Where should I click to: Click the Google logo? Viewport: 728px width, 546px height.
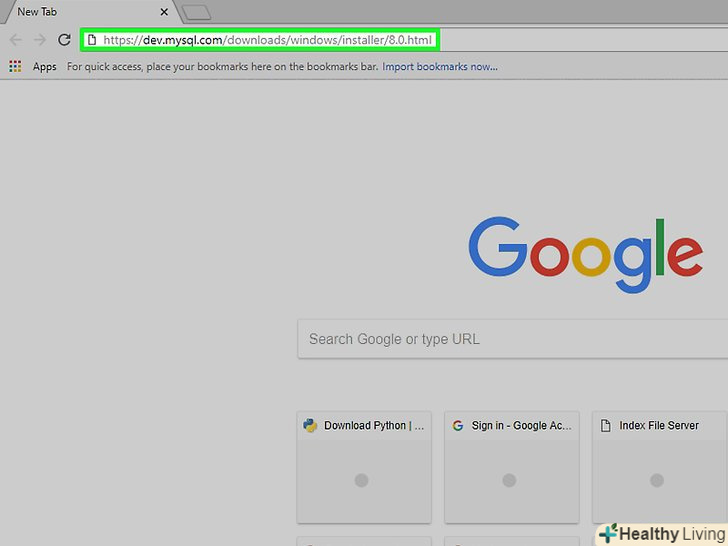[x=585, y=254]
